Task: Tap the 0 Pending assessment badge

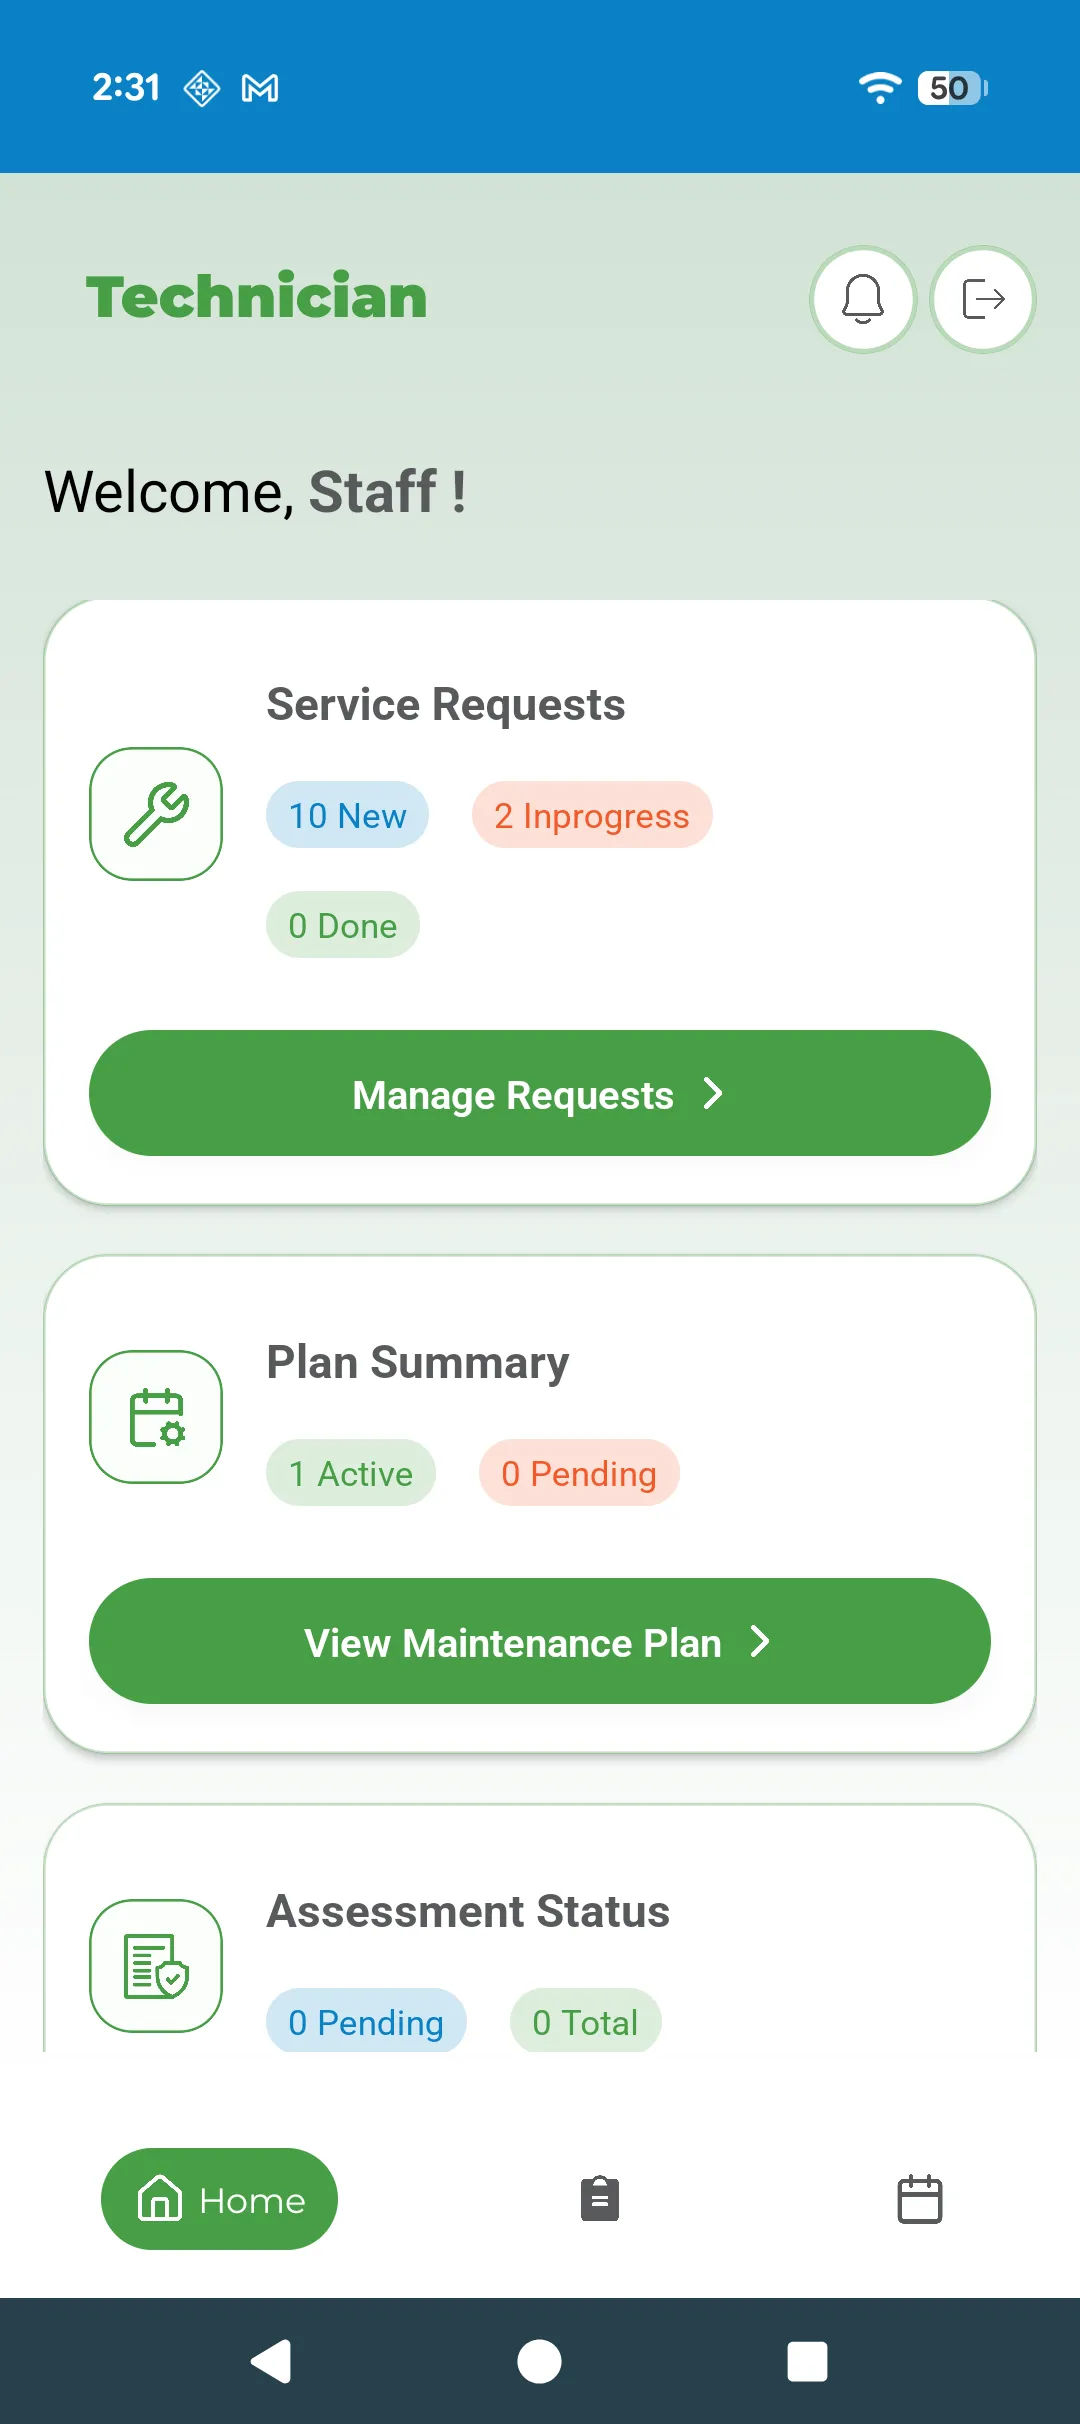Action: pos(366,2021)
